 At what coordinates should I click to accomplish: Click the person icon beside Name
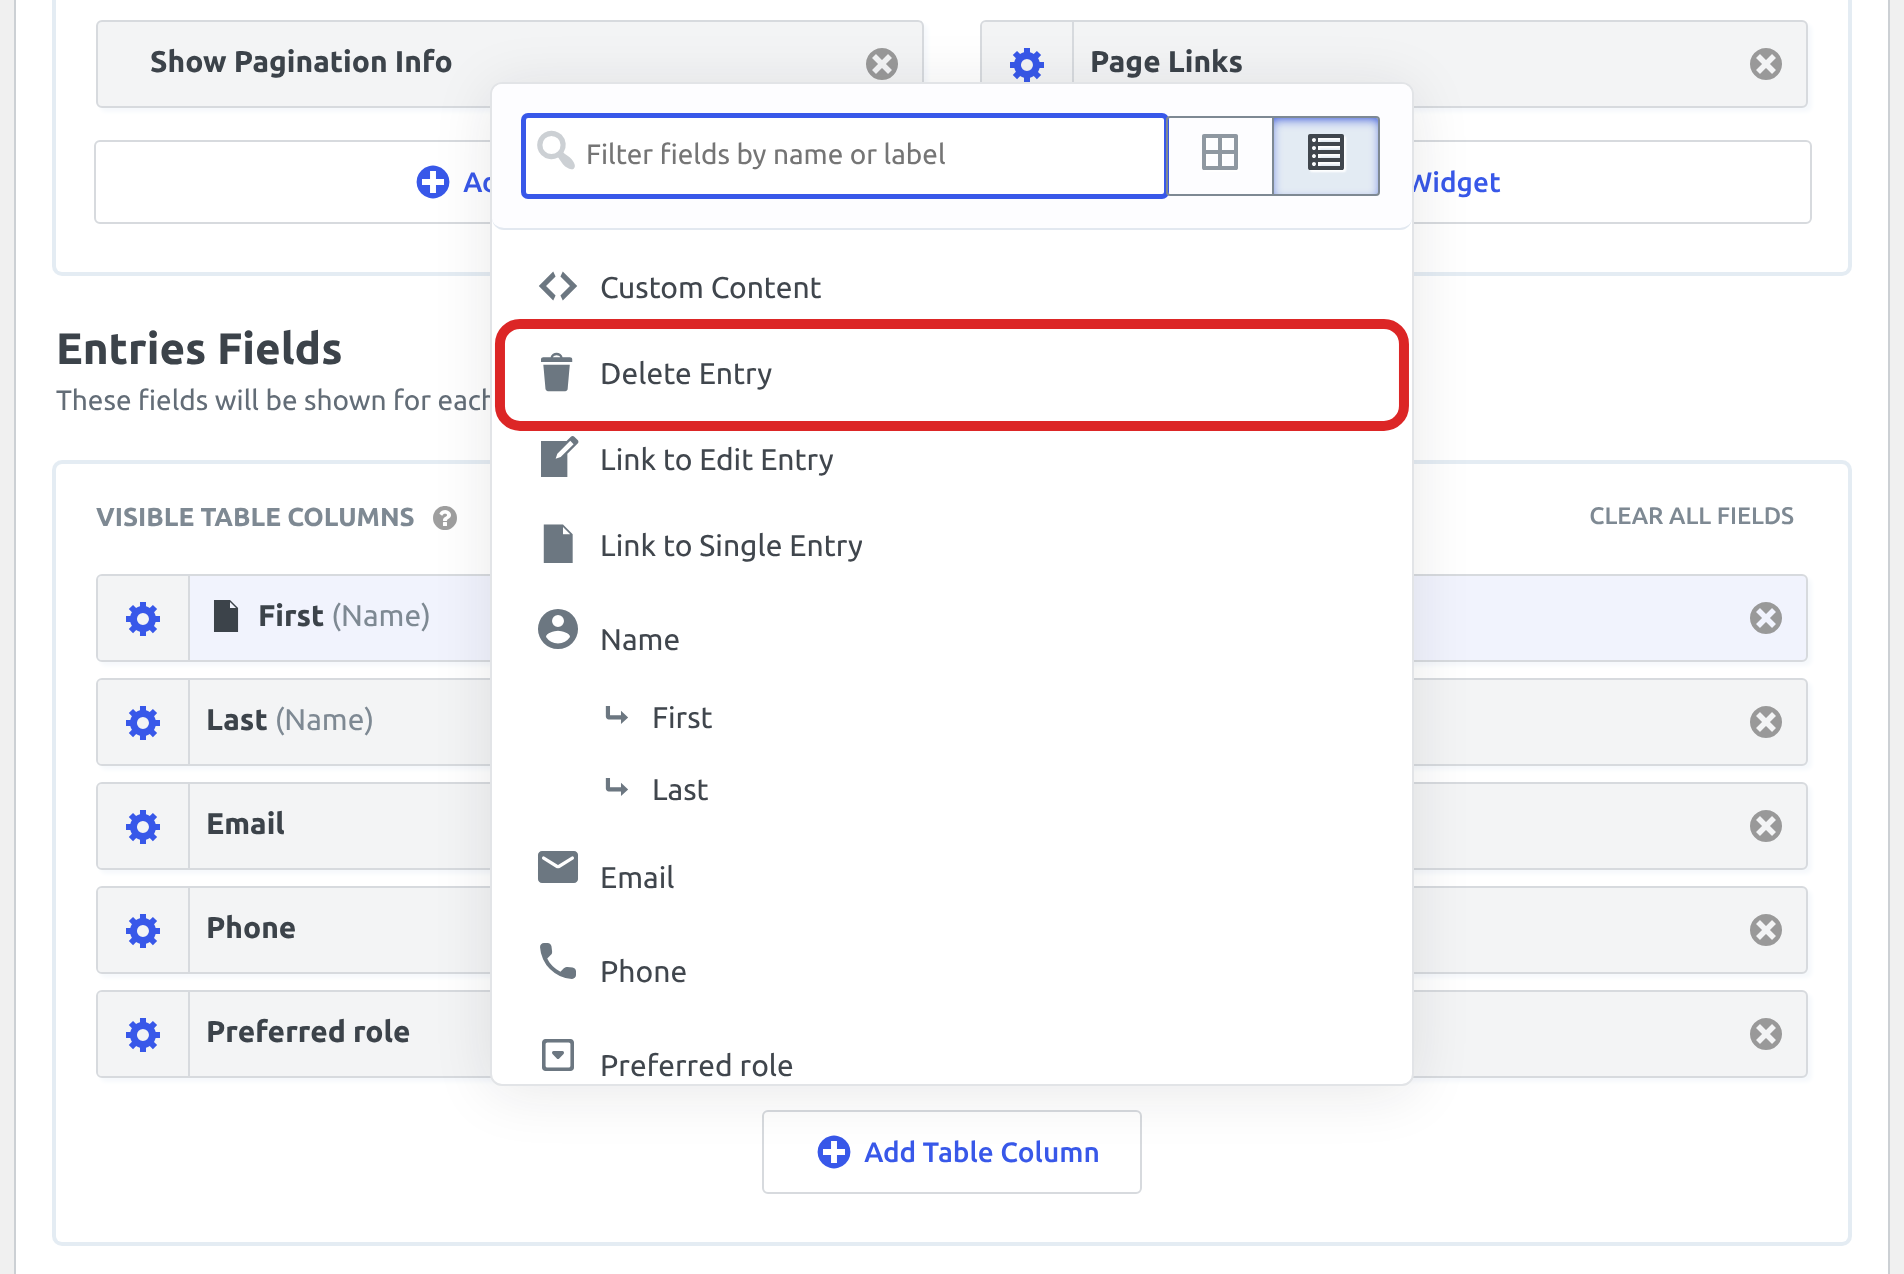coord(558,629)
